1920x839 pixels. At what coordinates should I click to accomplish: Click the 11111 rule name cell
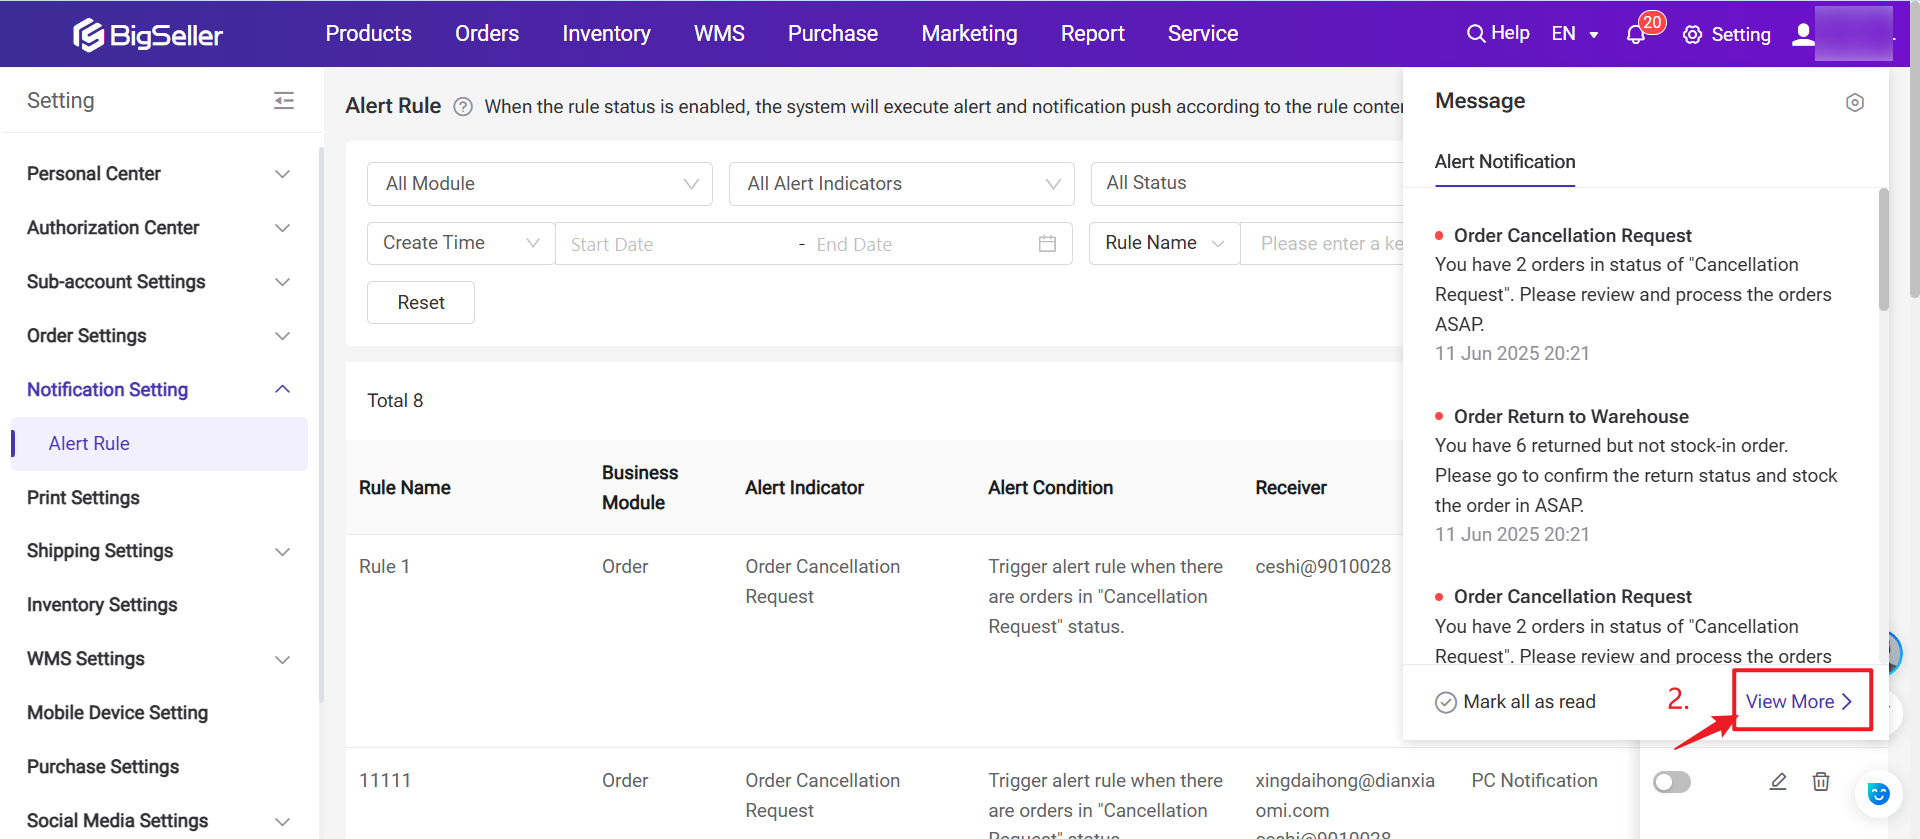pos(385,781)
